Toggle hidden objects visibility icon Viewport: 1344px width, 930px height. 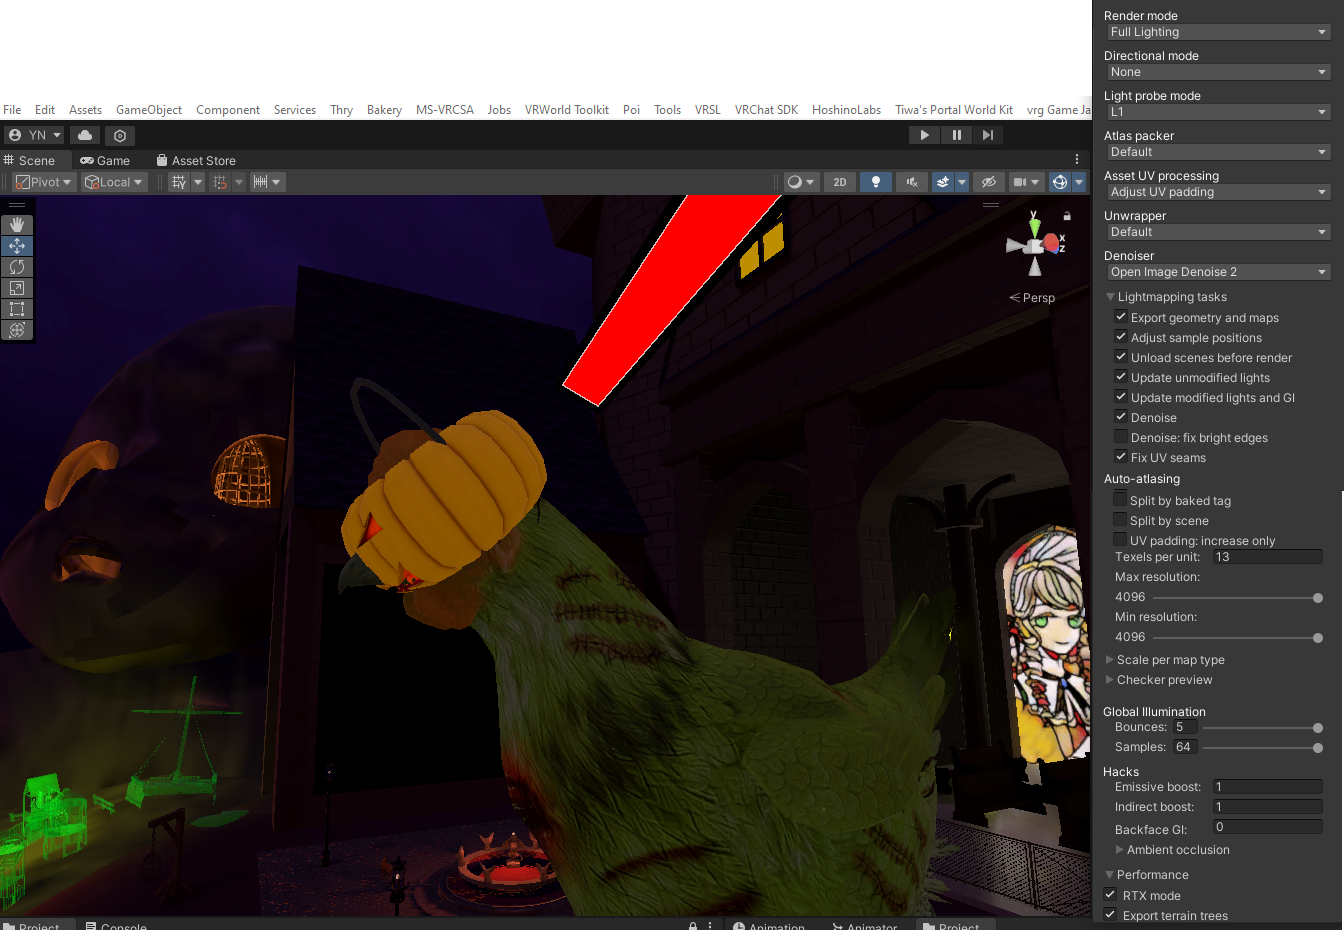coord(988,182)
